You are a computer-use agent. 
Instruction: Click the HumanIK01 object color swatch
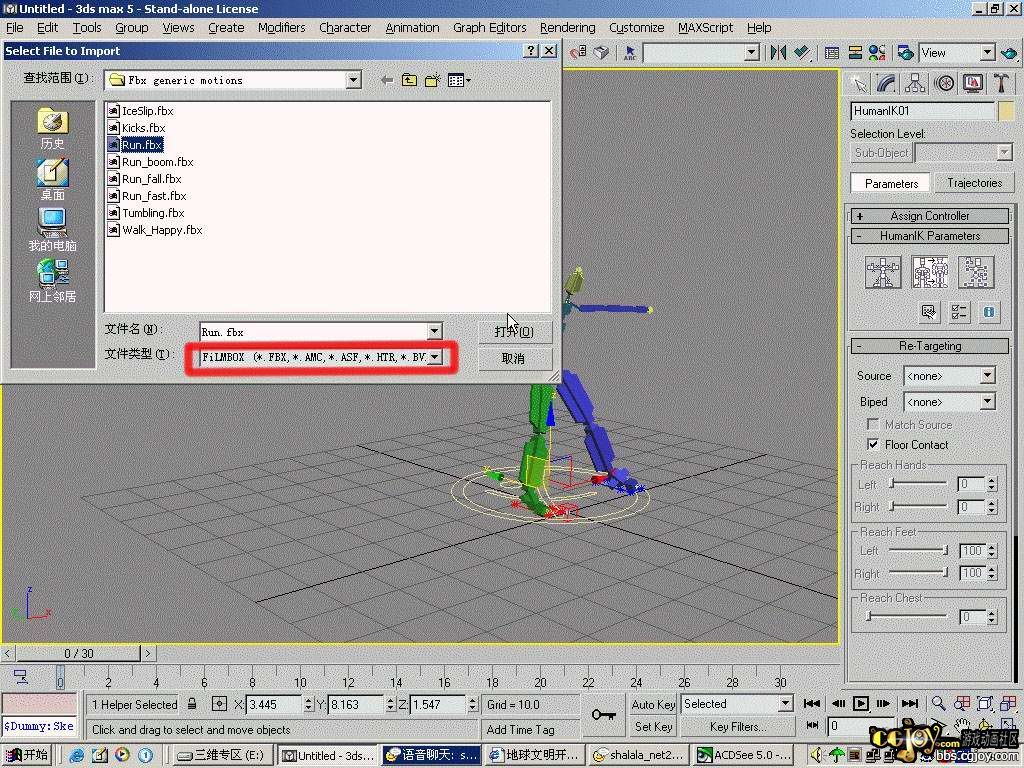1006,111
